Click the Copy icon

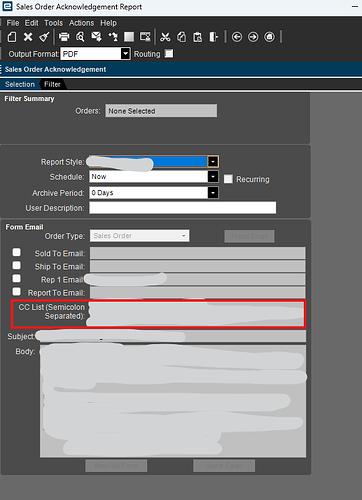point(182,37)
